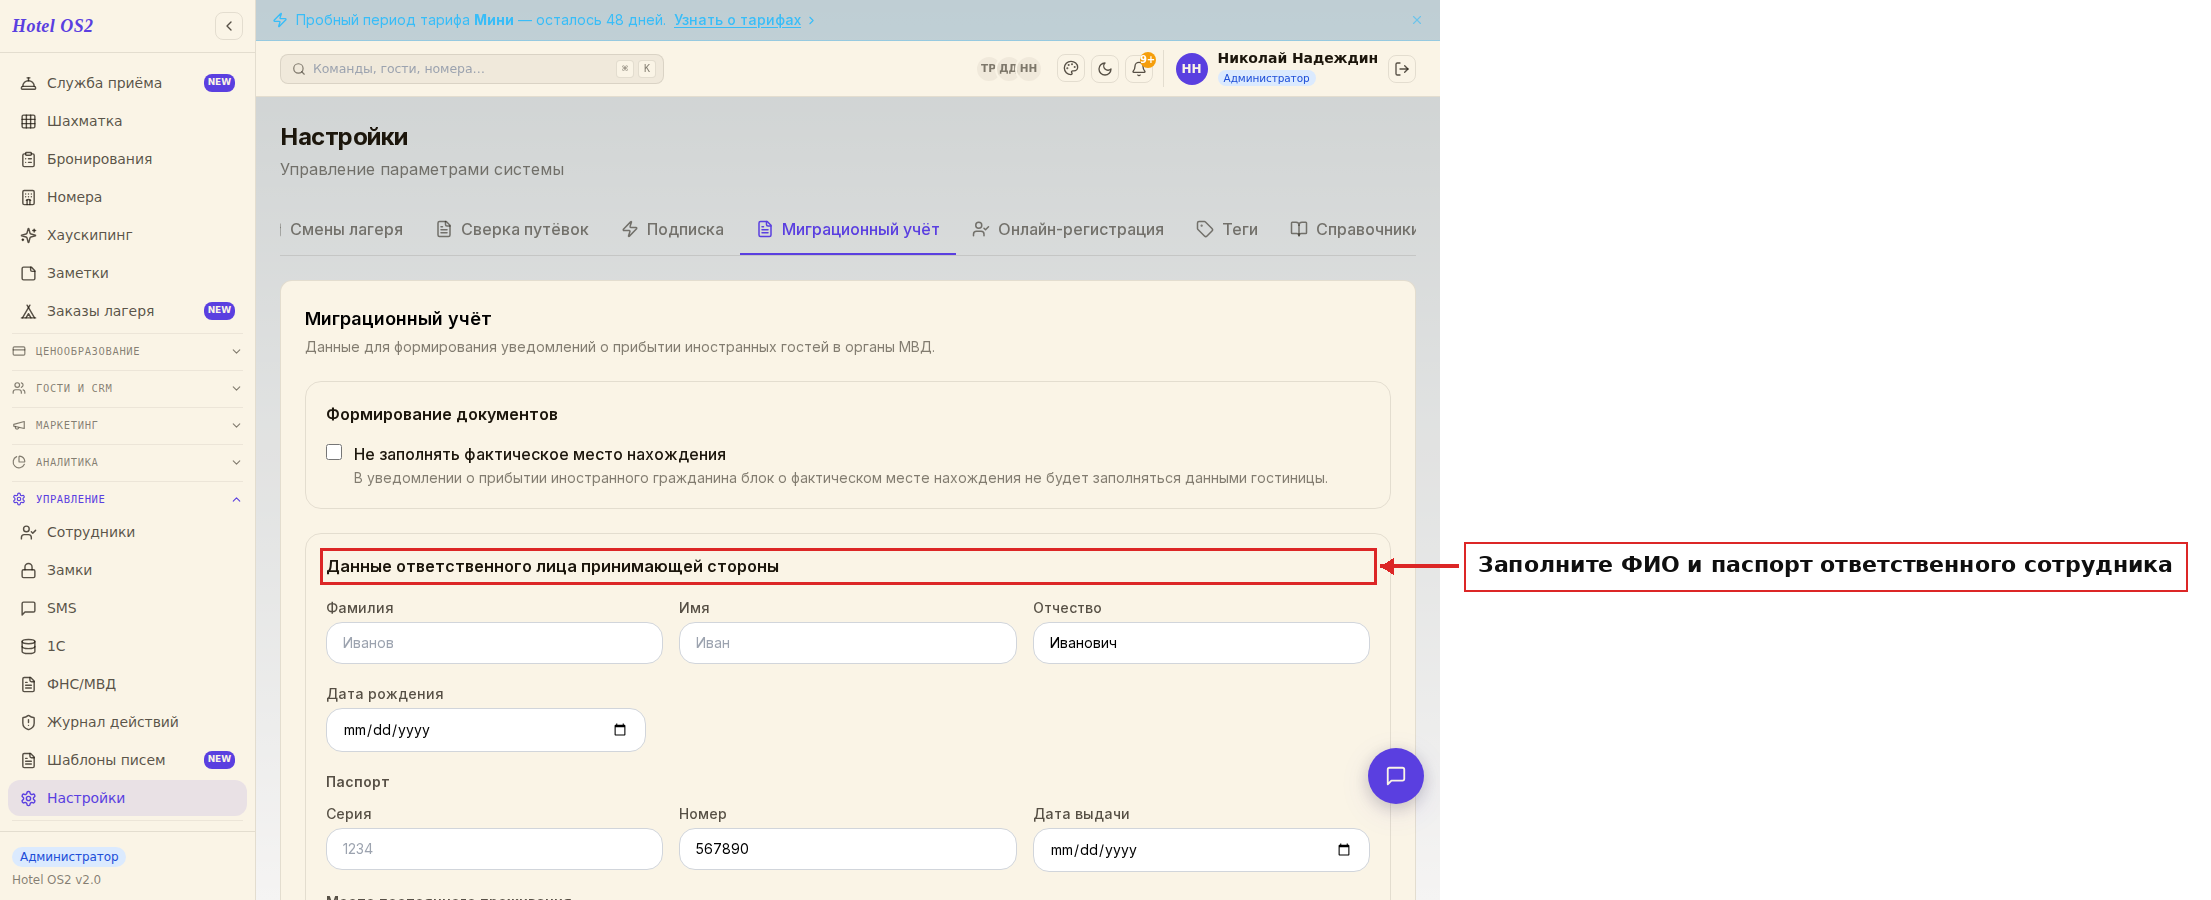This screenshot has height=900, width=2211.
Task: Collapse the Управление sidebar group
Action: [128, 499]
